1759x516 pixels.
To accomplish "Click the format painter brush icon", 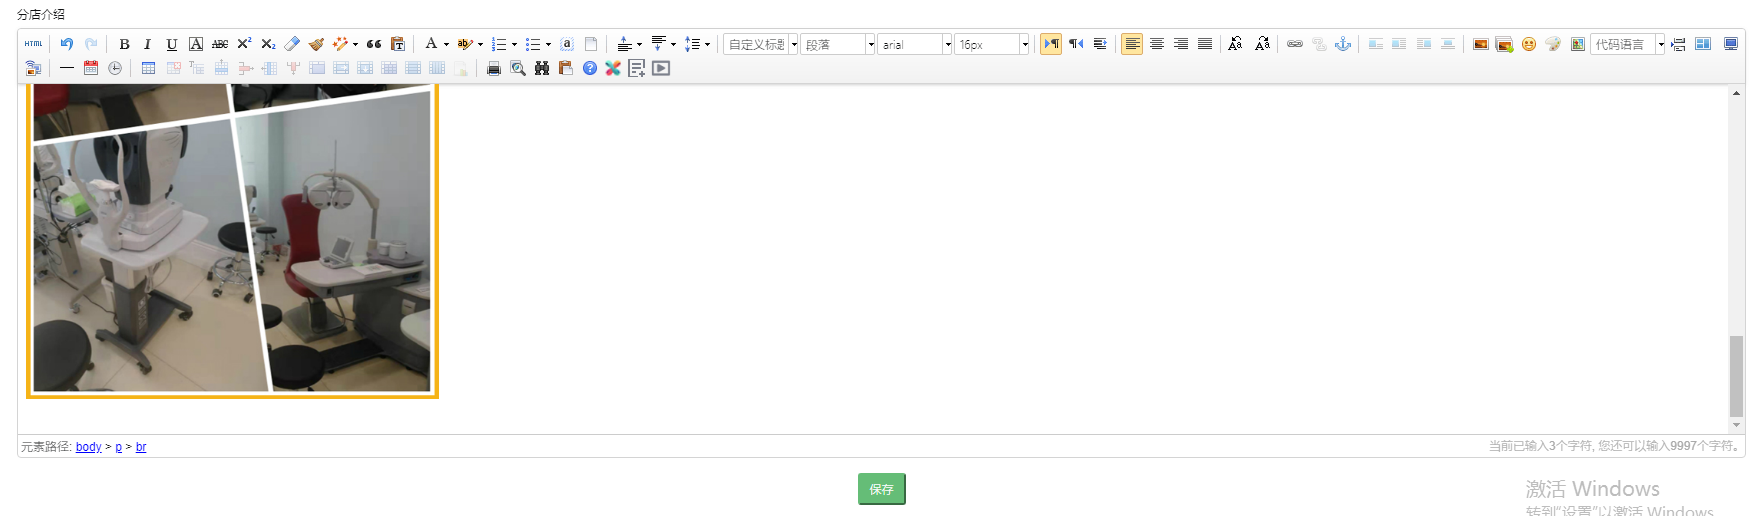I will coord(316,44).
